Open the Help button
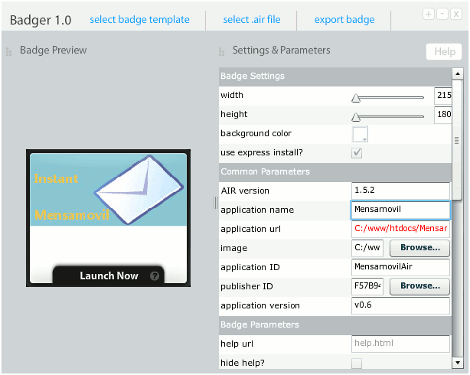Screen dimensions: 470x375 [444, 52]
